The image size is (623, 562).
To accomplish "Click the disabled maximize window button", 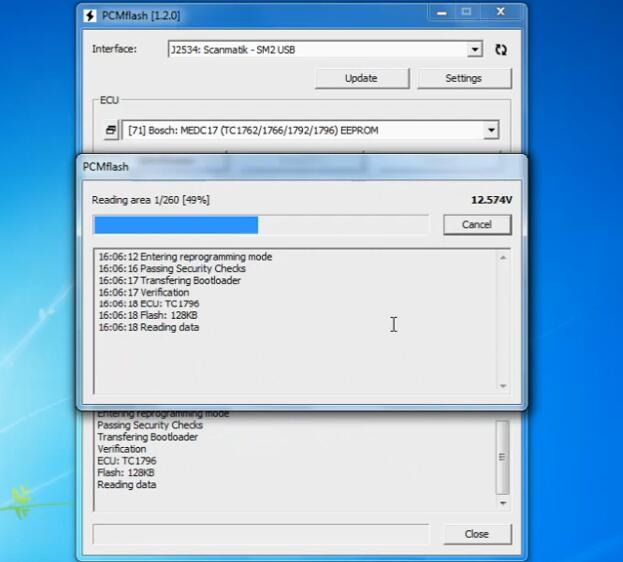I will tap(467, 12).
